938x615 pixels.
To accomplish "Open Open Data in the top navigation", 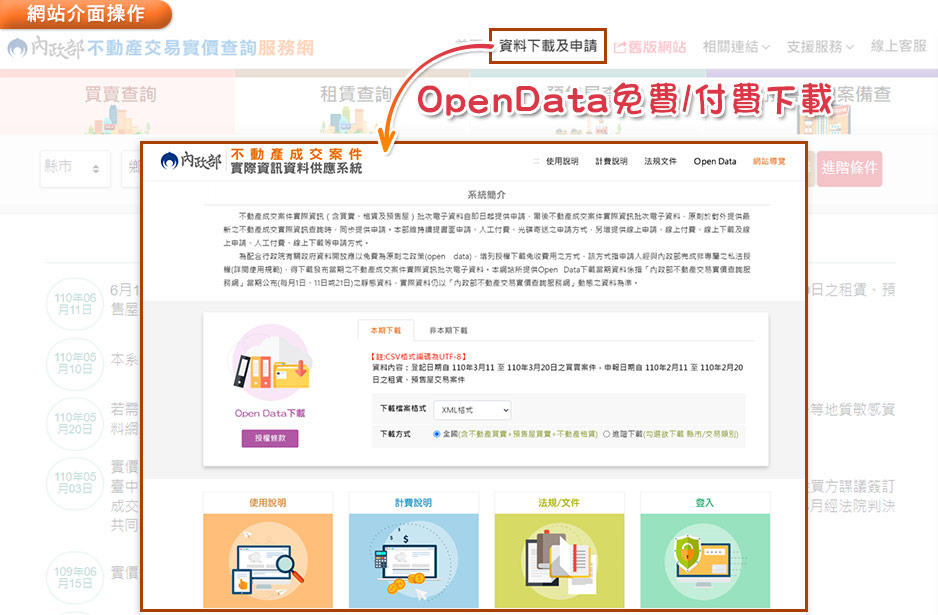I will (x=715, y=161).
